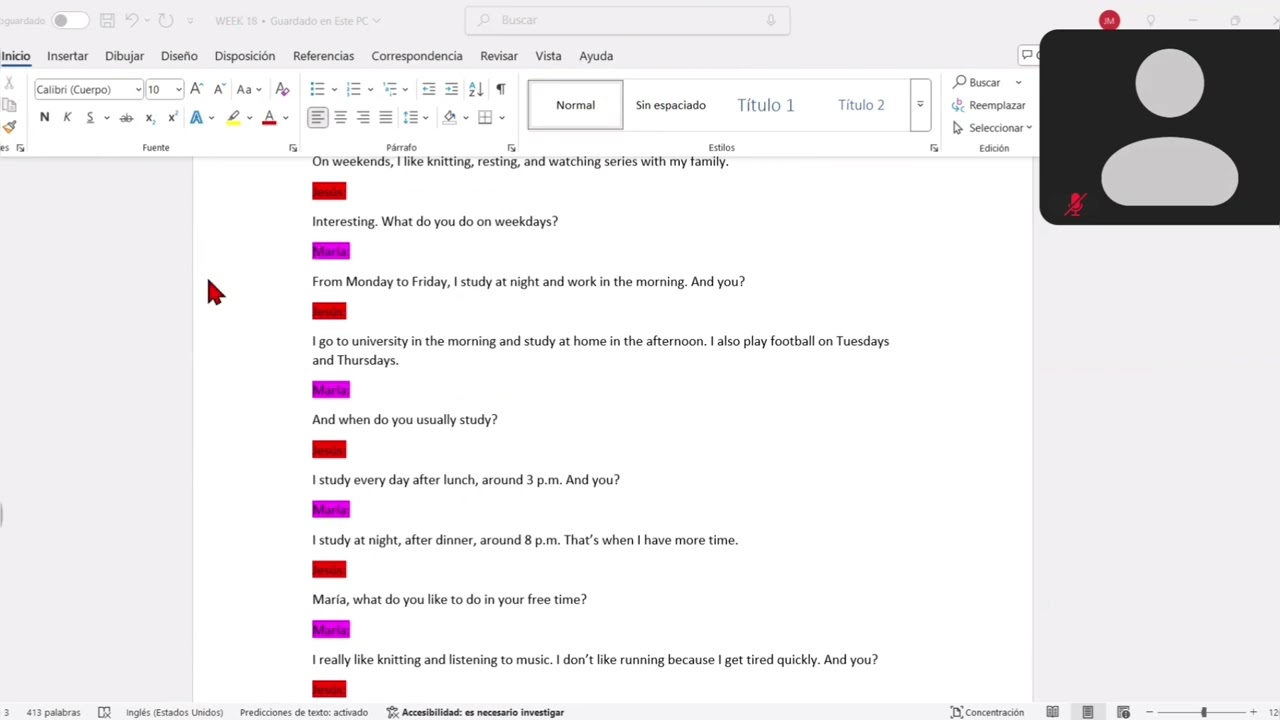Align text left

pos(317,117)
